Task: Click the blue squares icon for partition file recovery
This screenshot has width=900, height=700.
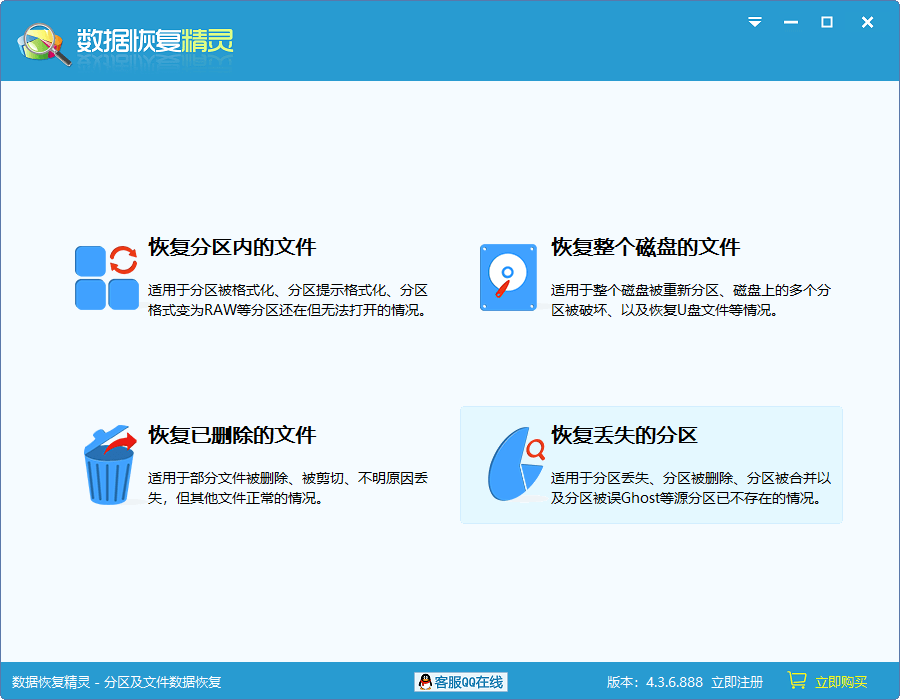Action: (x=106, y=277)
